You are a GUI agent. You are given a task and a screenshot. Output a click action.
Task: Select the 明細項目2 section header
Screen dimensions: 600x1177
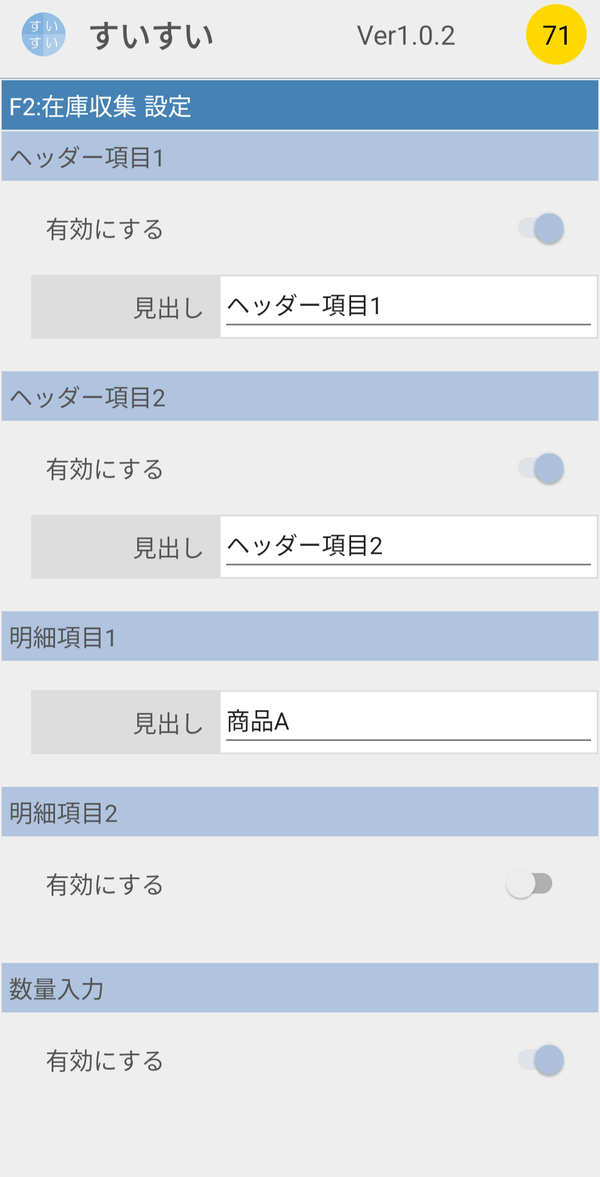[x=300, y=812]
